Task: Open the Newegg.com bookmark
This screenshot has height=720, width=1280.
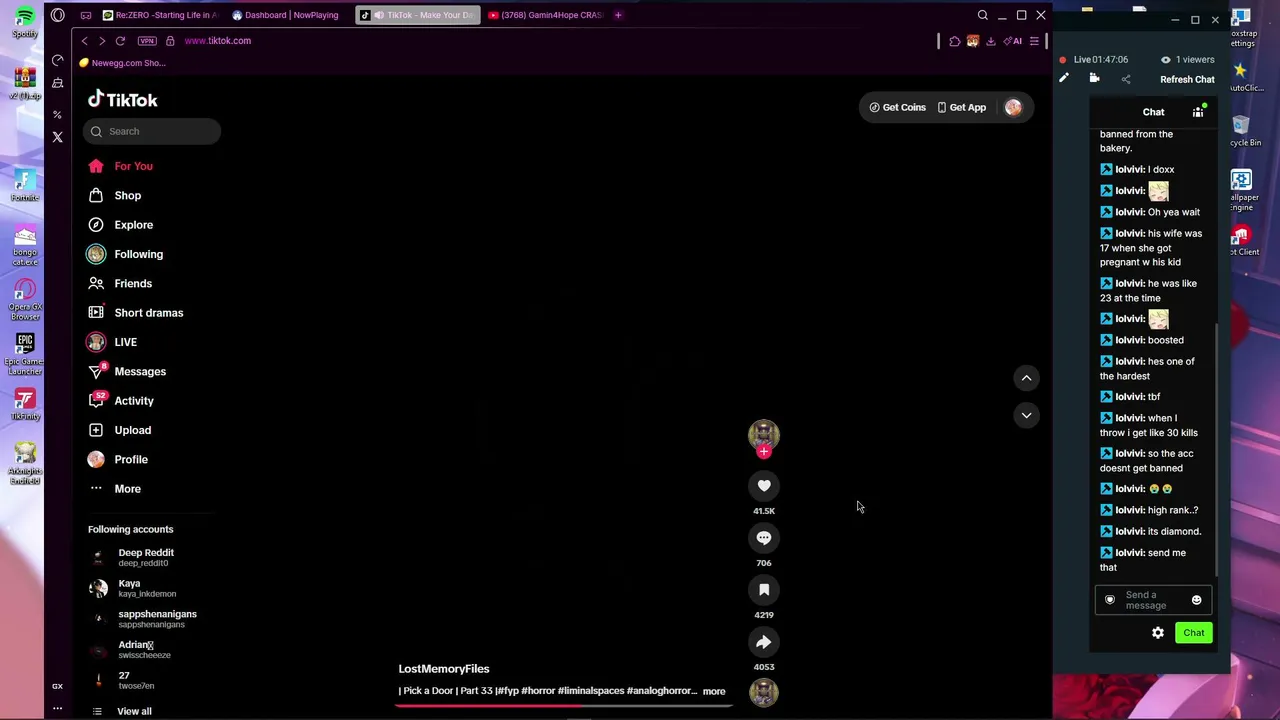Action: (x=123, y=63)
